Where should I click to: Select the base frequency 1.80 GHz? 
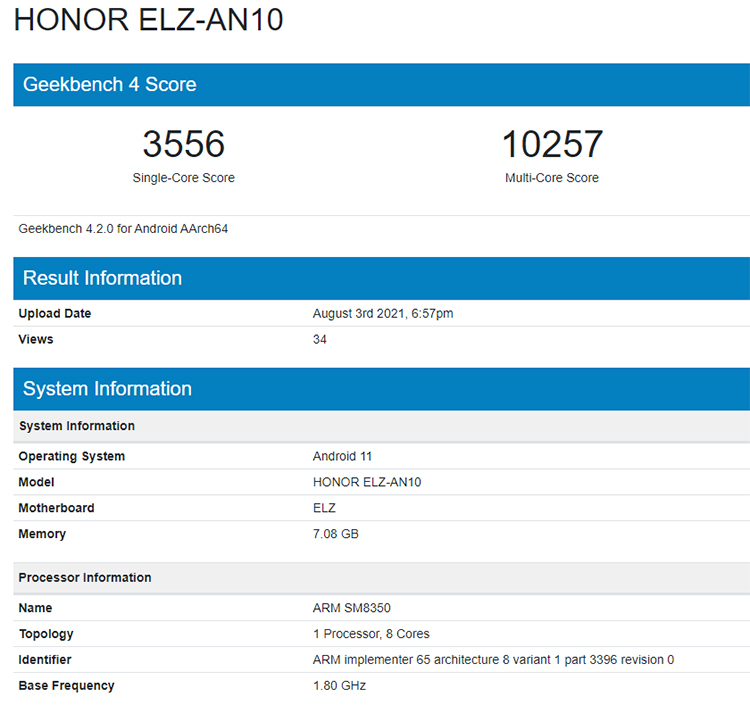click(339, 685)
